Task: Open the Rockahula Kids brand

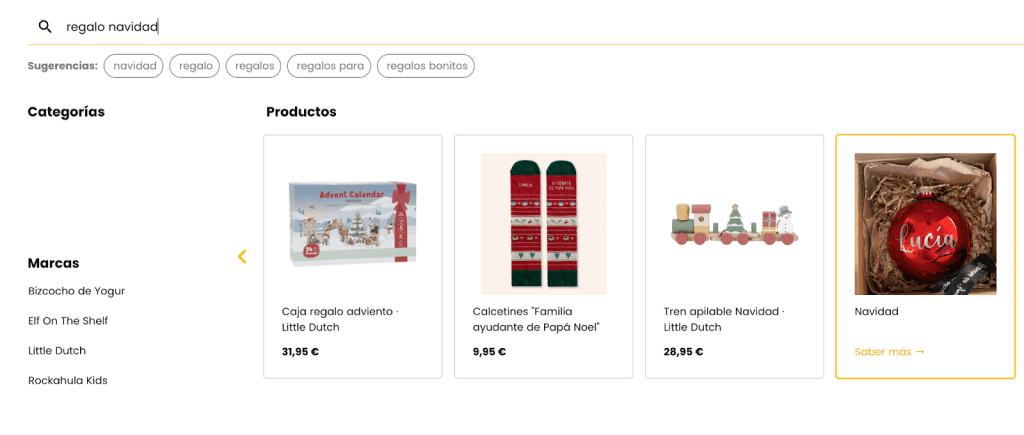Action: (x=67, y=381)
